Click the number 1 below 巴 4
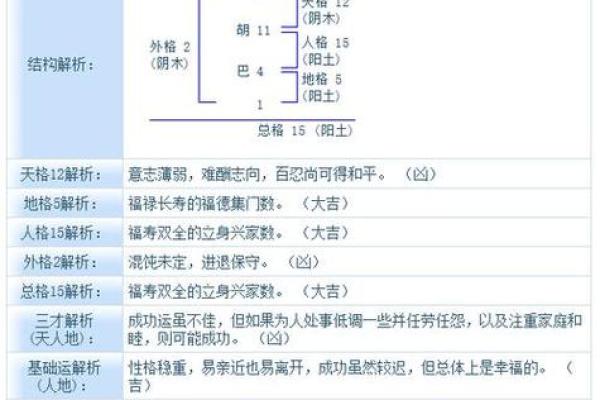600x400 pixels. [x=260, y=104]
